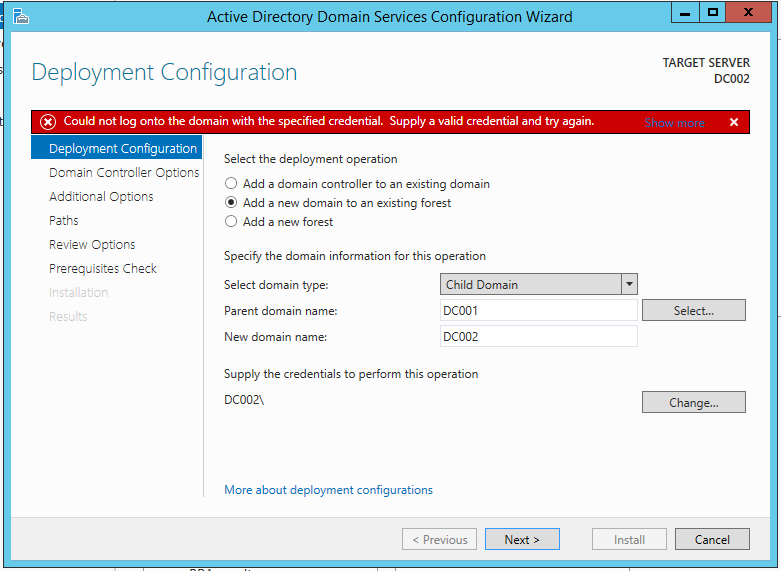Click the Cancel button
The width and height of the screenshot is (781, 571).
712,539
